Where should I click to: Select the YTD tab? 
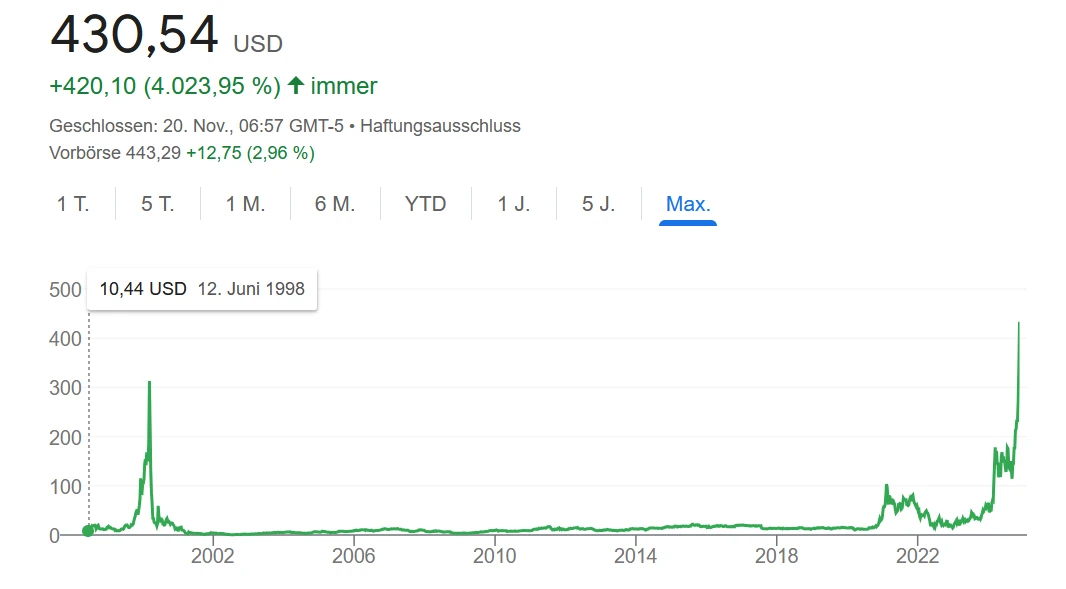[x=426, y=204]
